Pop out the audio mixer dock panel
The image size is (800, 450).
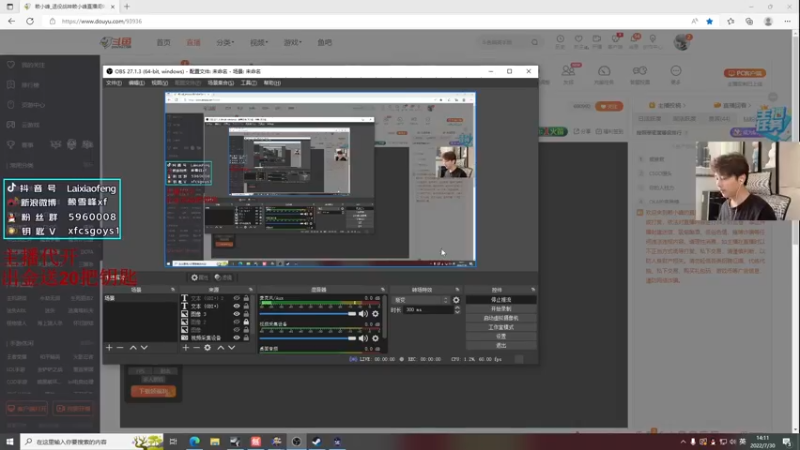[383, 290]
